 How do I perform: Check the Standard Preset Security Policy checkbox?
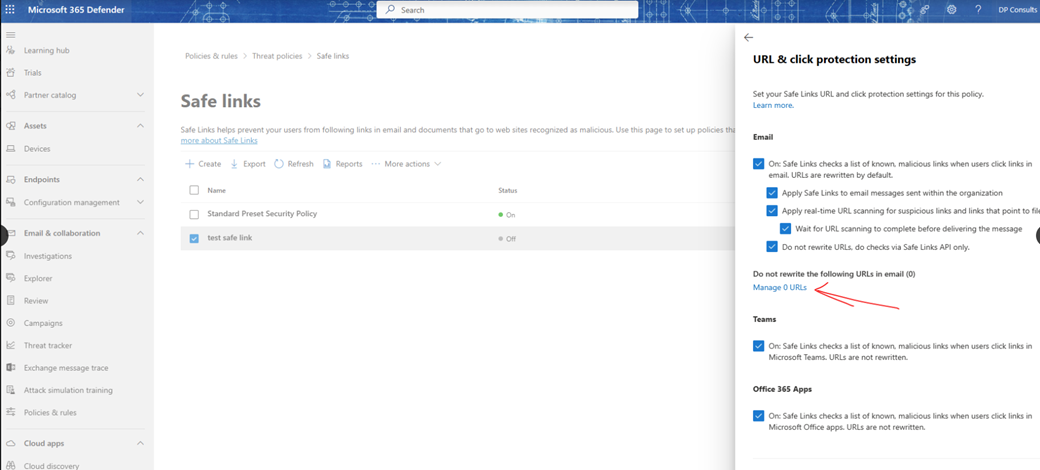194,214
